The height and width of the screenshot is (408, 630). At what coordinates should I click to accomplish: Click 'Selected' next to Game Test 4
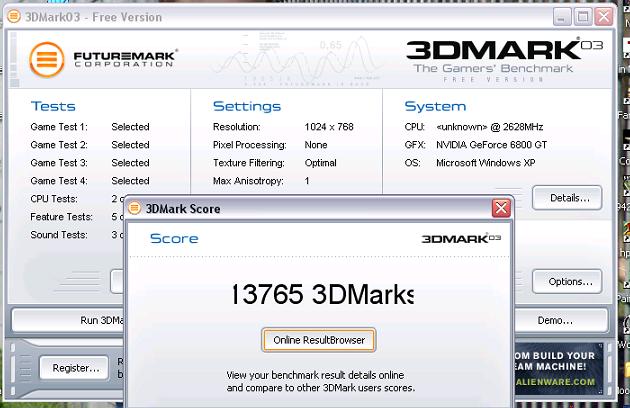[x=130, y=181]
